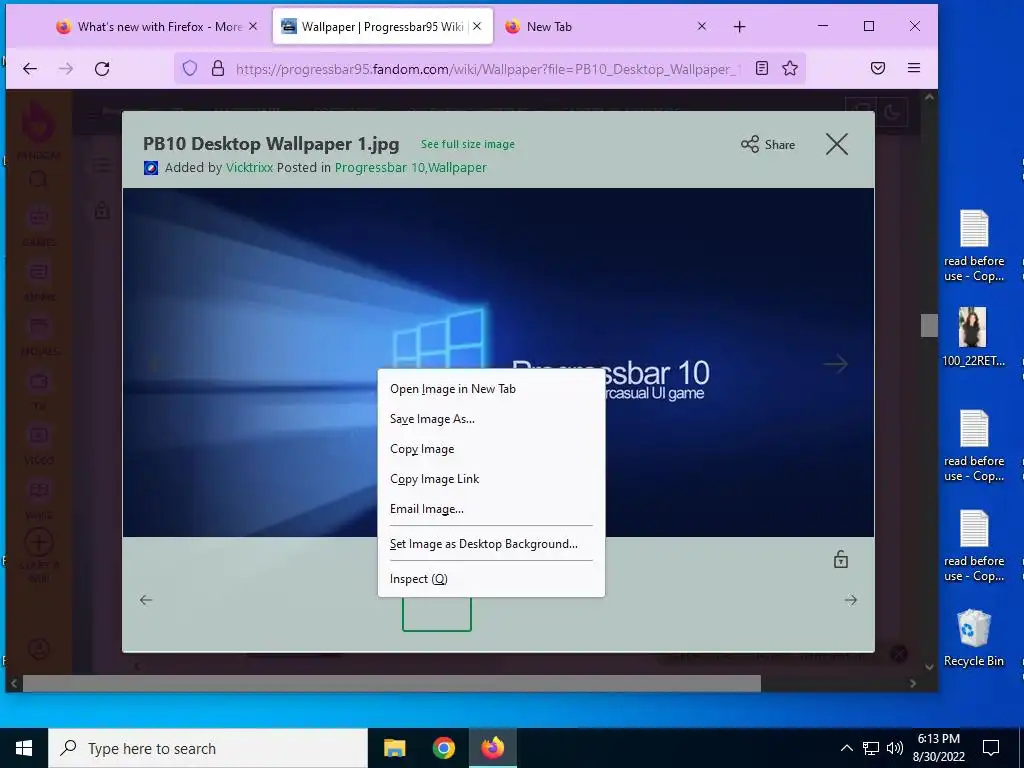
Task: Click the taskbar clock showing 6:13 PM
Action: [x=938, y=748]
